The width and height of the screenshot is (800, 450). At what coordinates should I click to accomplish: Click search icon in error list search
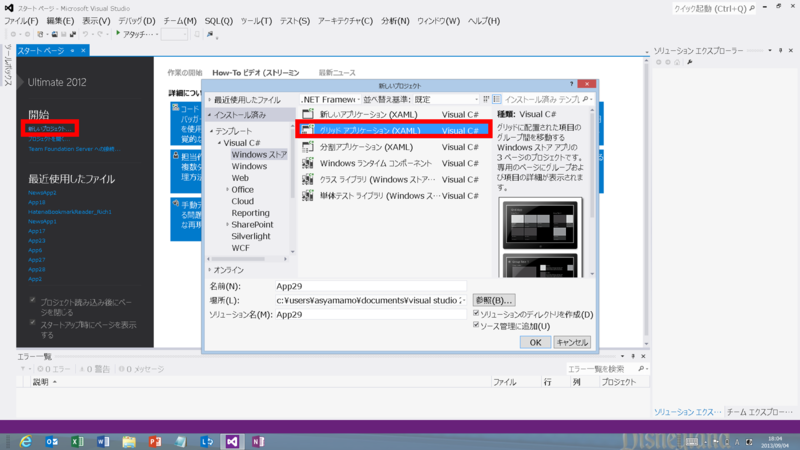click(641, 368)
